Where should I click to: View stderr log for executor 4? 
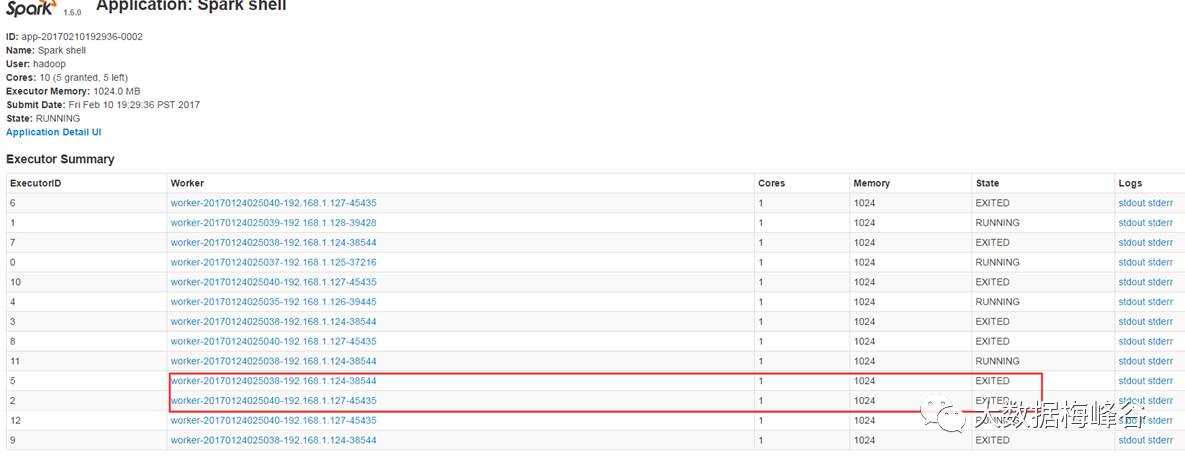click(x=1160, y=302)
